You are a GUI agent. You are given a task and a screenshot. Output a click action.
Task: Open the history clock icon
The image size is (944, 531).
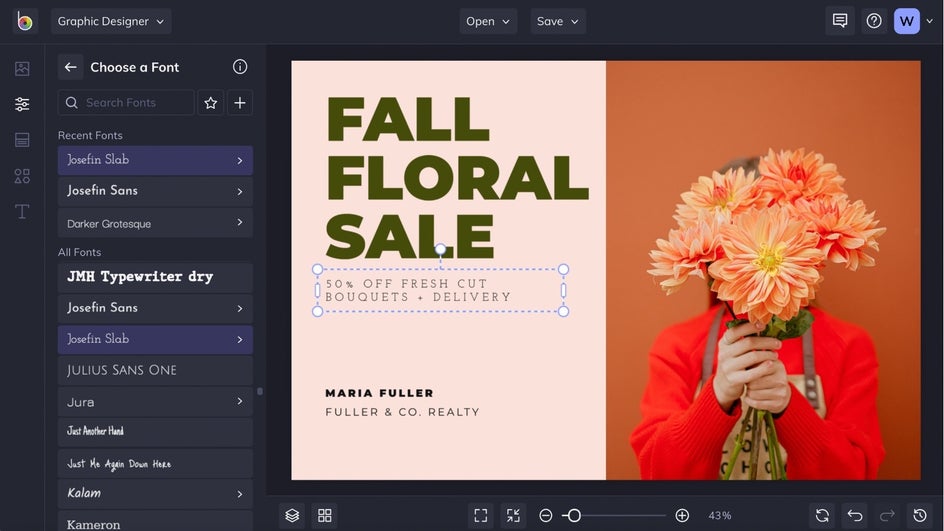click(920, 515)
